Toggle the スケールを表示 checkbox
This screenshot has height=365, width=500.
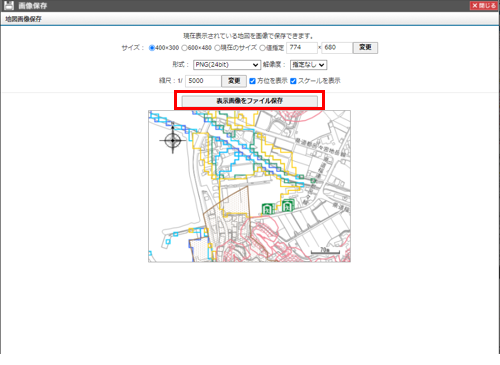[x=293, y=81]
